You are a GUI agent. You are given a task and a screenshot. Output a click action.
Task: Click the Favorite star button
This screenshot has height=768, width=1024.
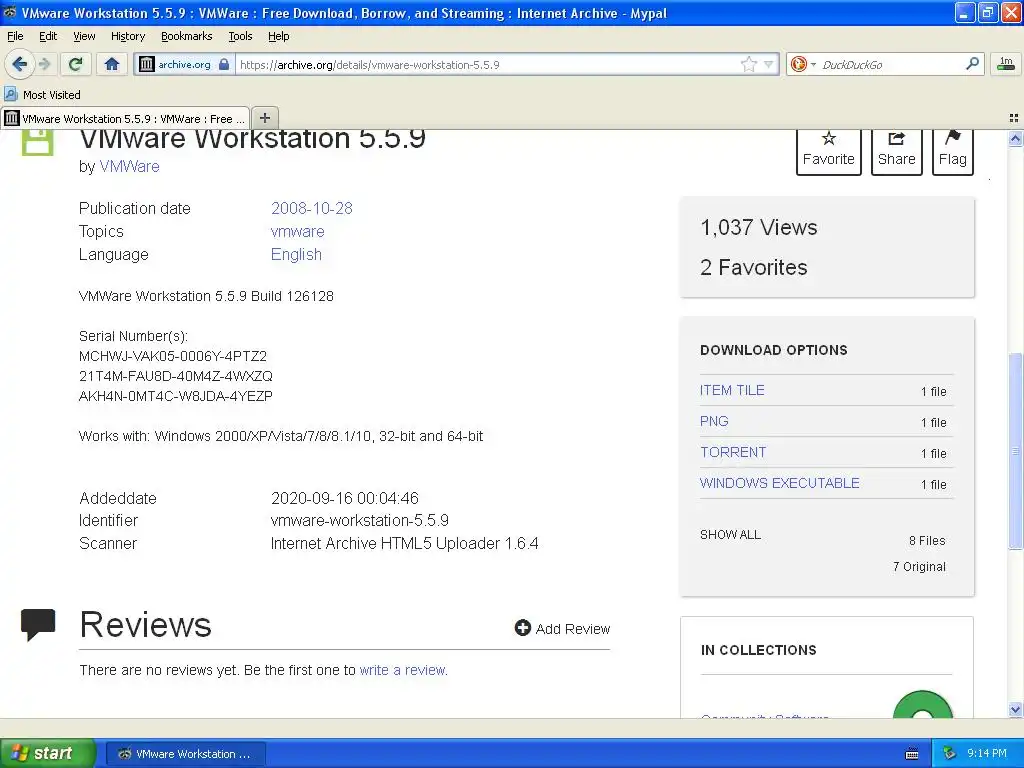[828, 150]
